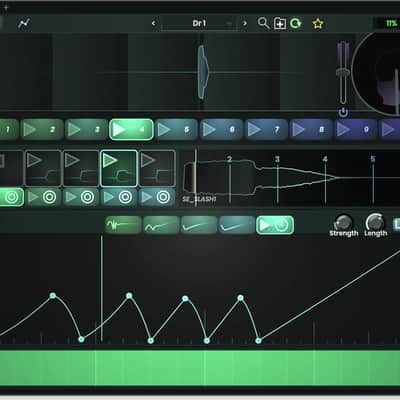Viewport: 400px width, 400px height.
Task: Open the Dr1 preset name menu
Action: click(x=199, y=23)
